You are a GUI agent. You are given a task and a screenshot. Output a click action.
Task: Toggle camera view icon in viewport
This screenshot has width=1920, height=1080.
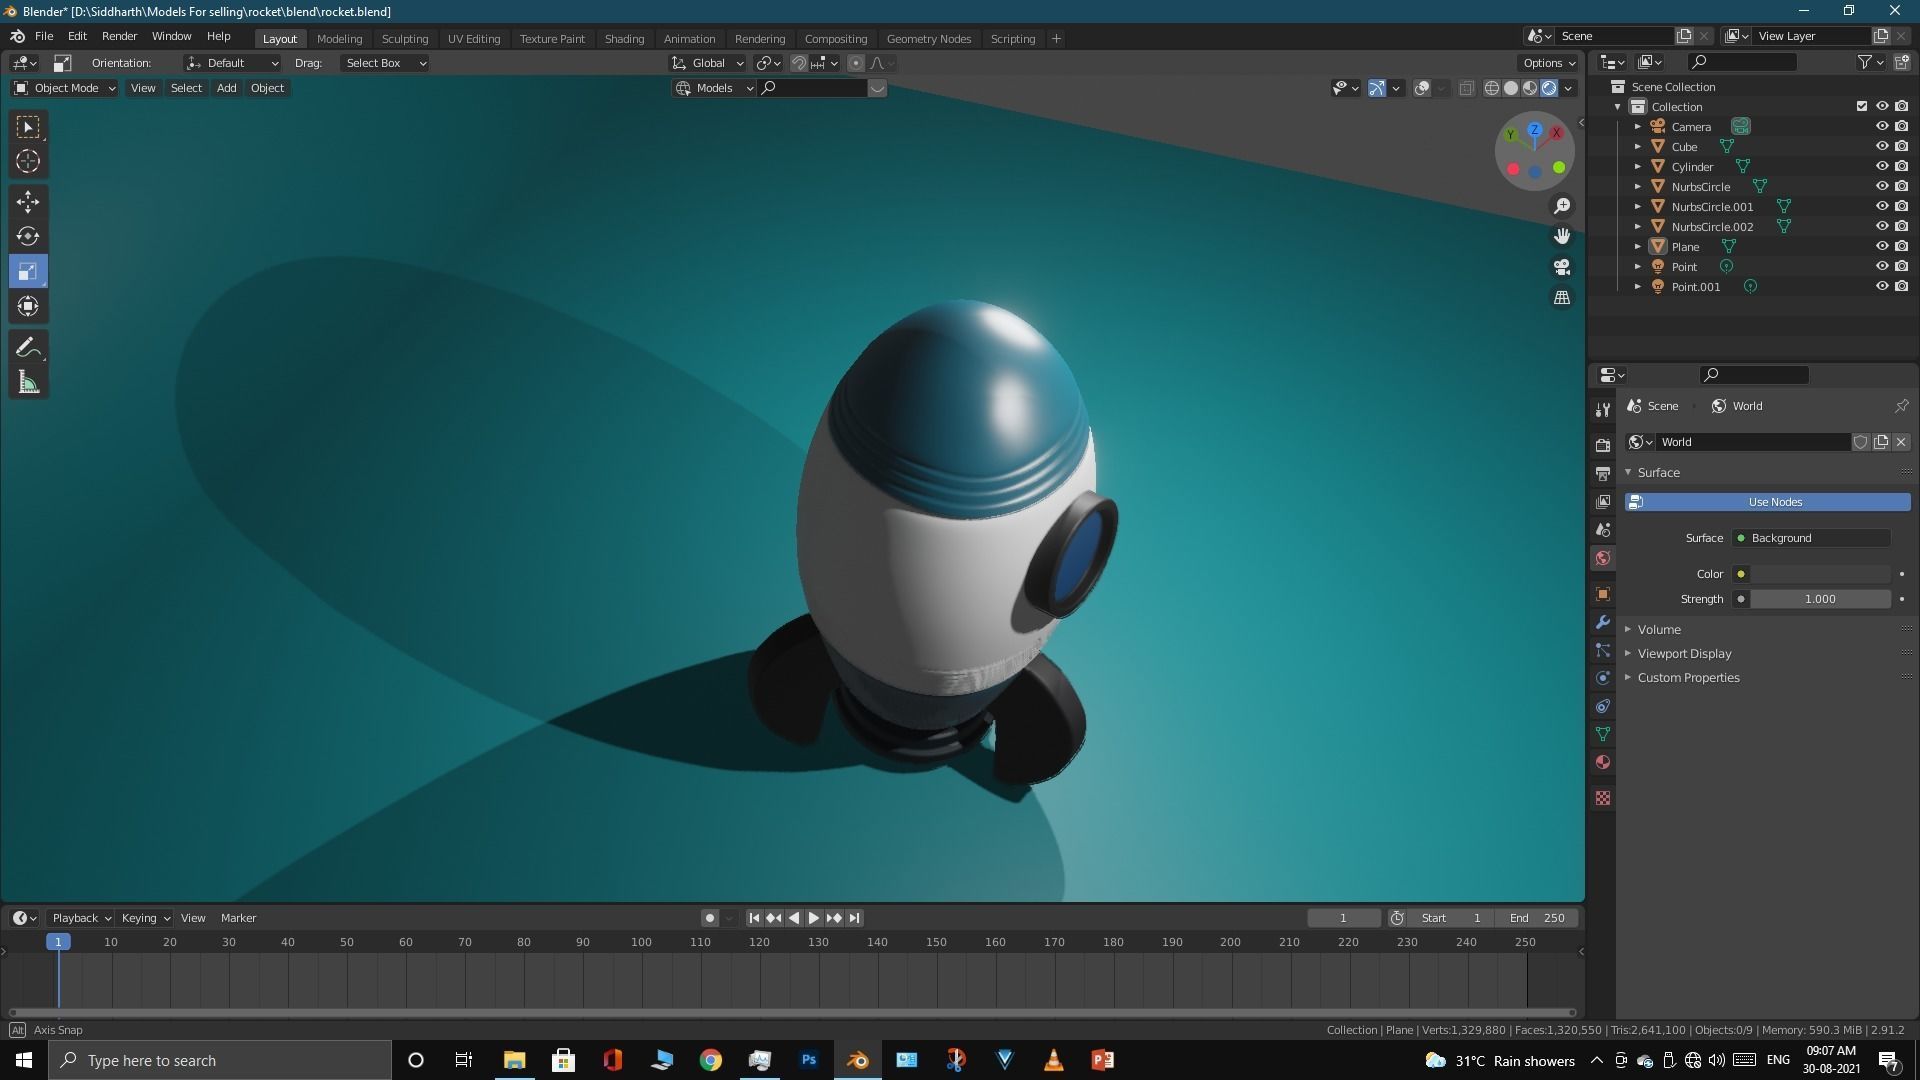[1561, 267]
